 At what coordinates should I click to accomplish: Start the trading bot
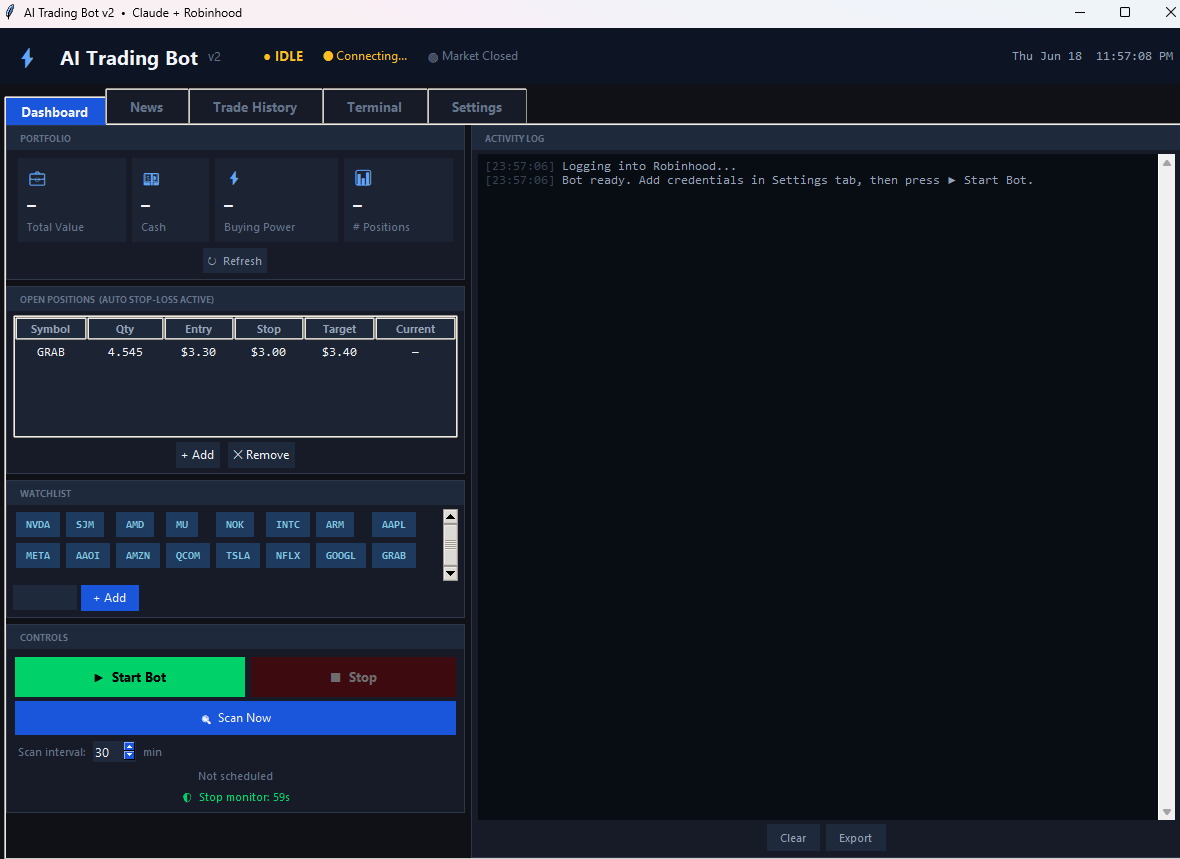(130, 677)
